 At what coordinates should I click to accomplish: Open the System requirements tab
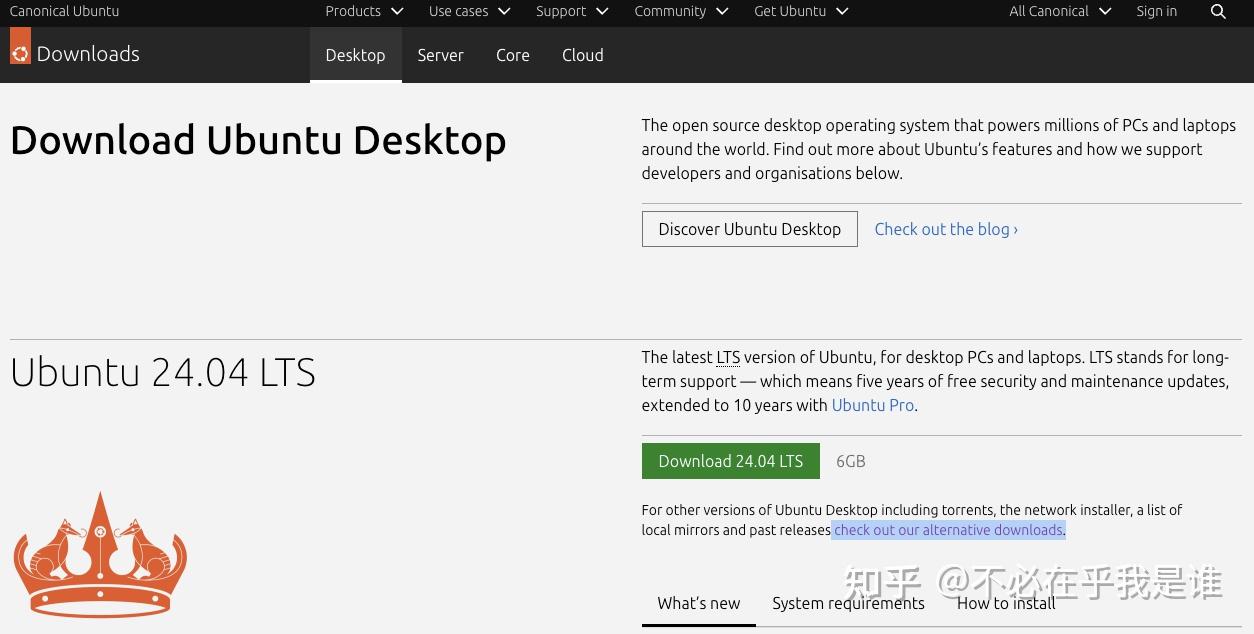(848, 603)
